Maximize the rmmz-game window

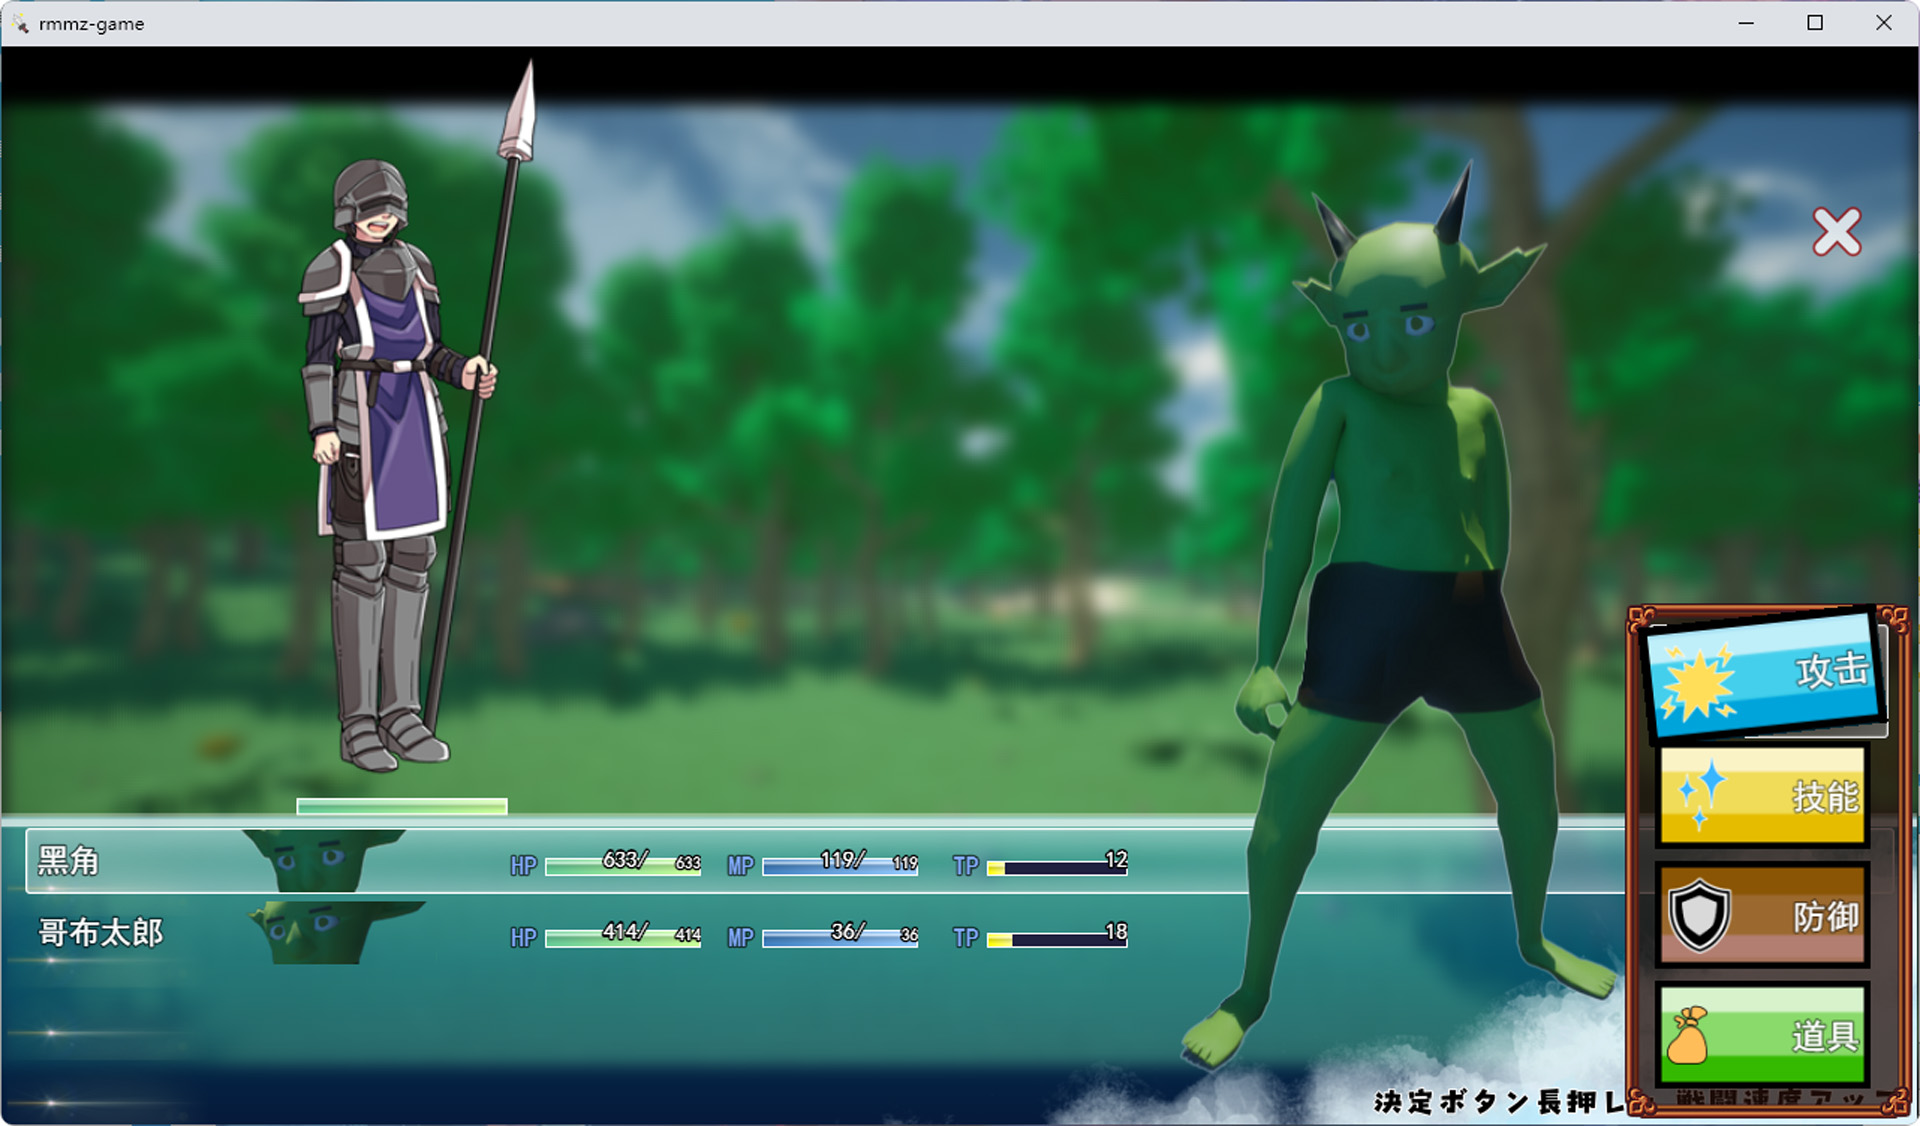[x=1815, y=22]
